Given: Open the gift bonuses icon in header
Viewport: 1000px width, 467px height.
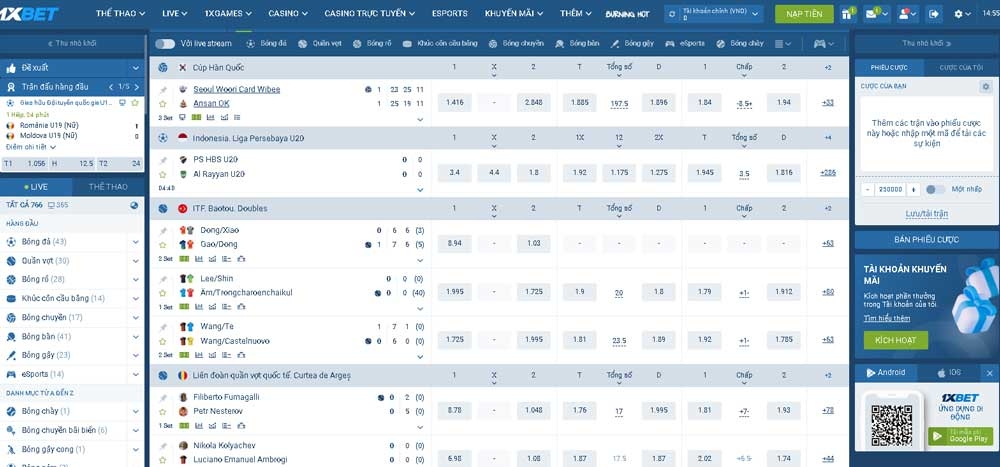Looking at the screenshot, I should (x=848, y=13).
